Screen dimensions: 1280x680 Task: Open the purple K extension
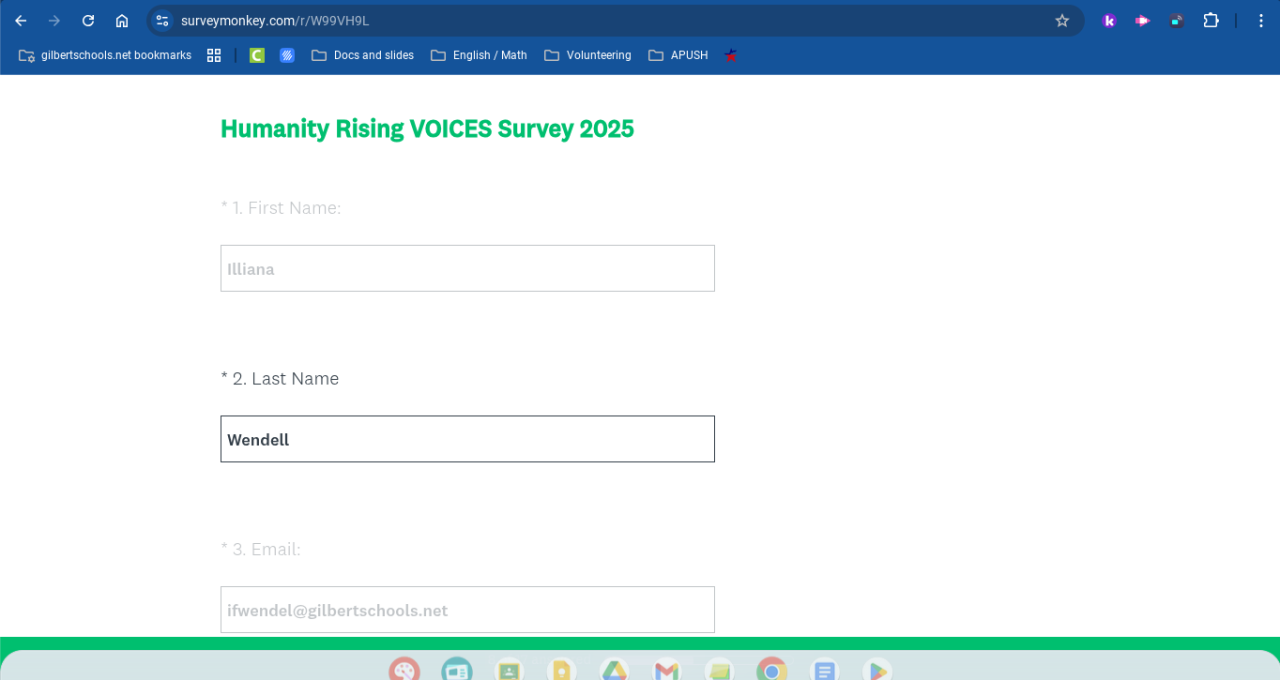(x=1109, y=20)
